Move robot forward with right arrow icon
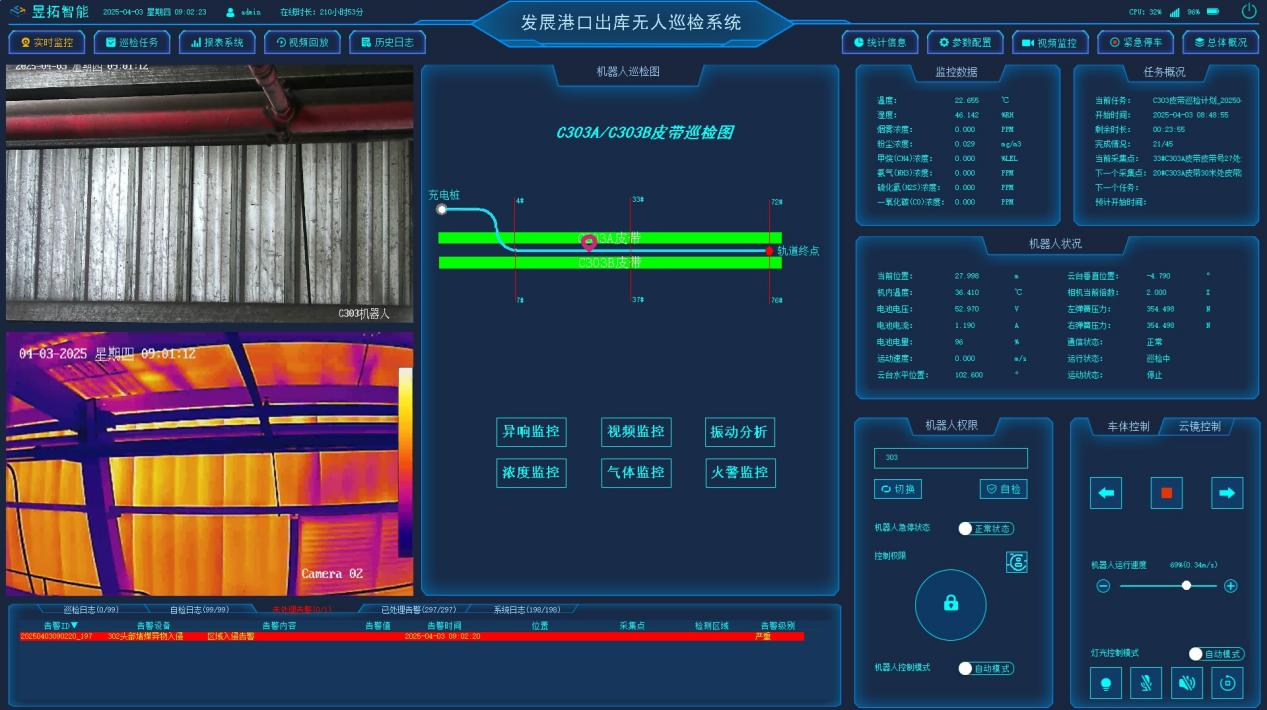1267x710 pixels. tap(1226, 492)
